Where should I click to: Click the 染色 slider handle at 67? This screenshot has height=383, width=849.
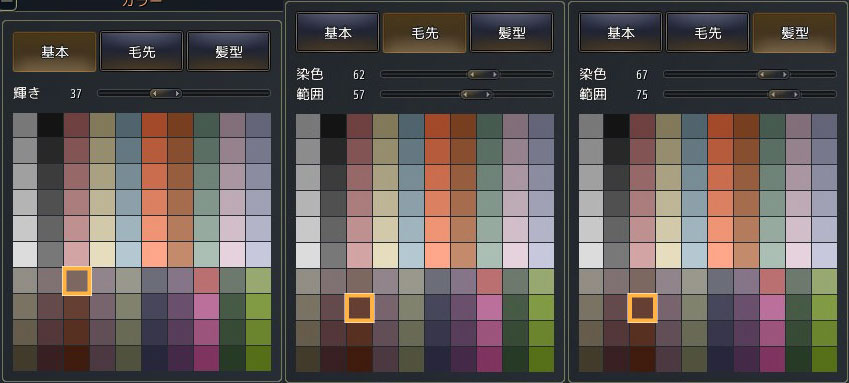tap(773, 74)
